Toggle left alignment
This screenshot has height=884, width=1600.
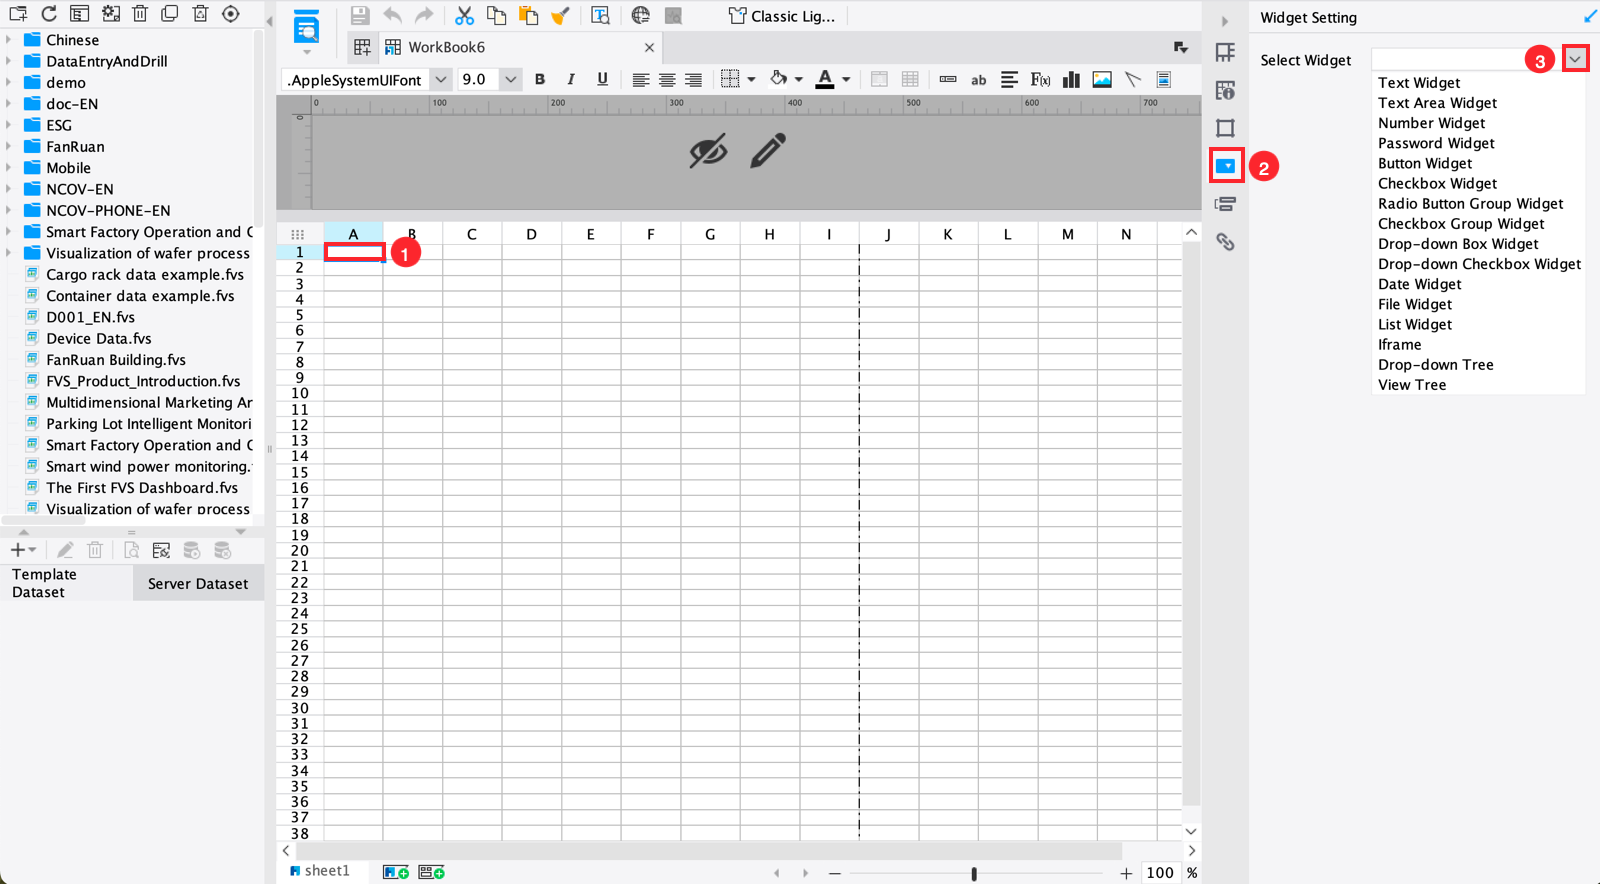641,80
